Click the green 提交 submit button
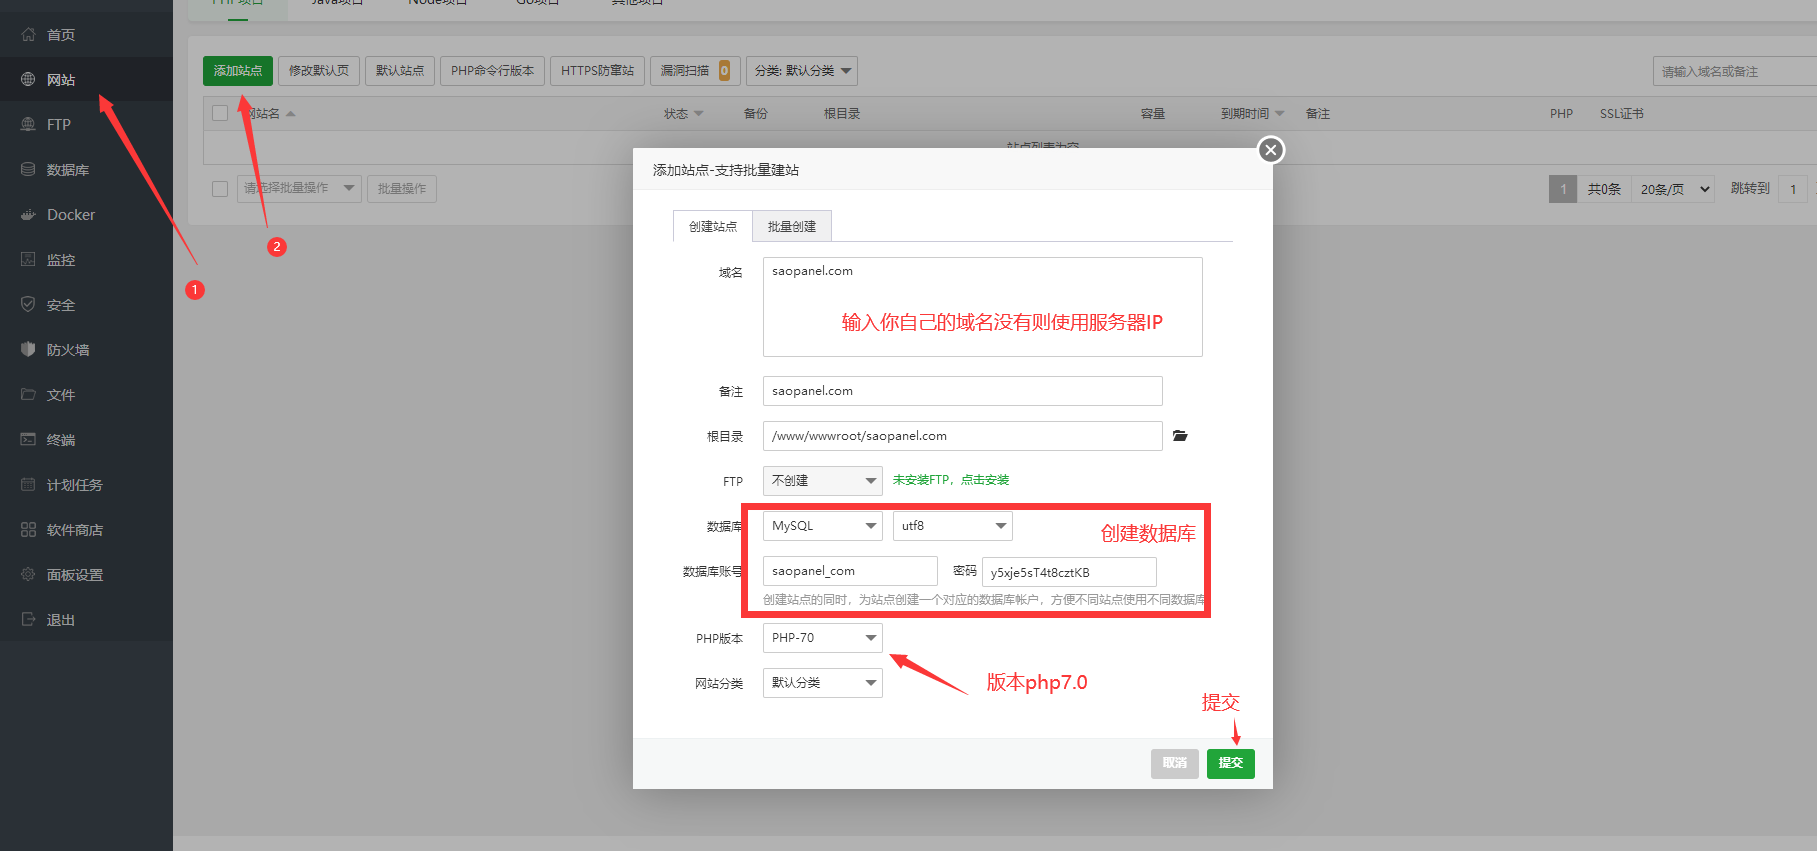 pos(1230,763)
